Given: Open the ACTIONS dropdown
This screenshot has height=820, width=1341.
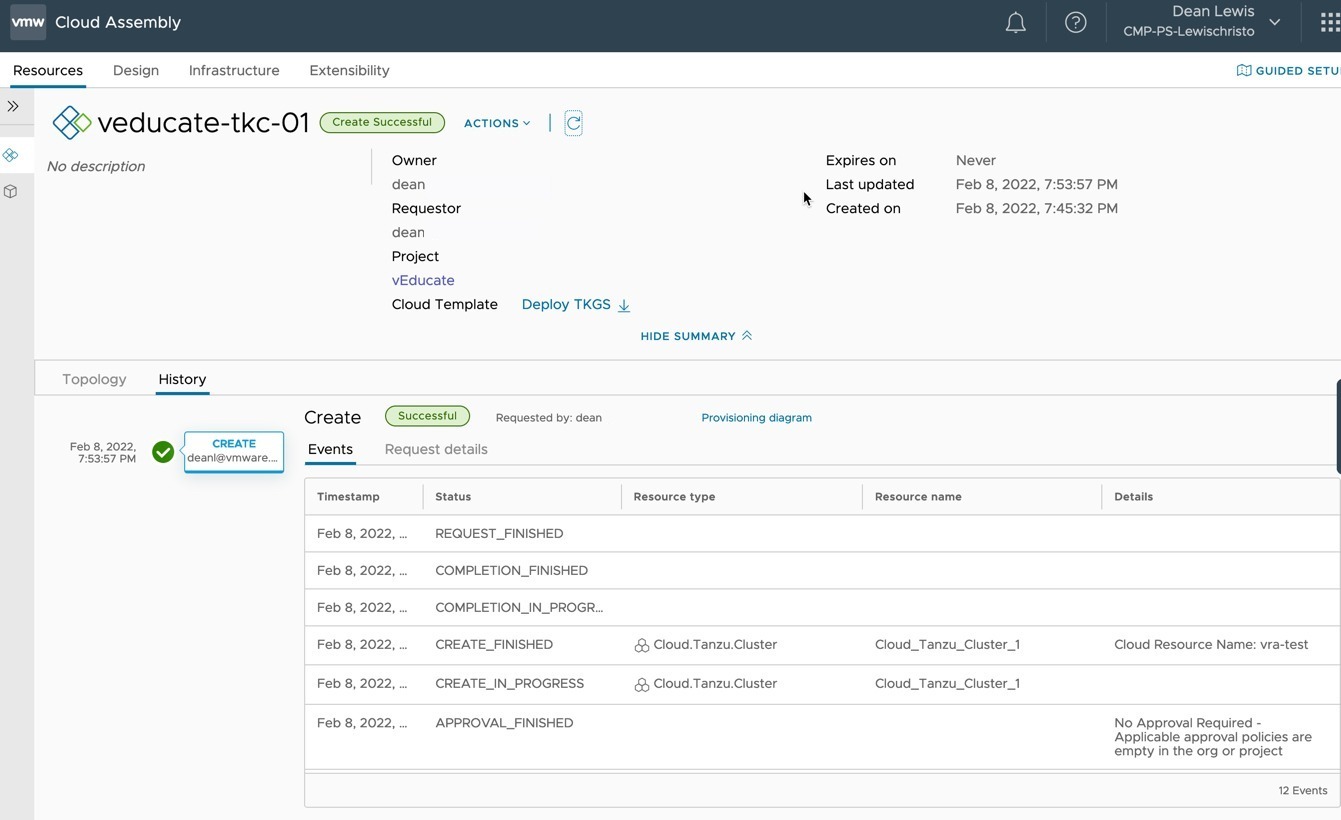Looking at the screenshot, I should tap(497, 123).
